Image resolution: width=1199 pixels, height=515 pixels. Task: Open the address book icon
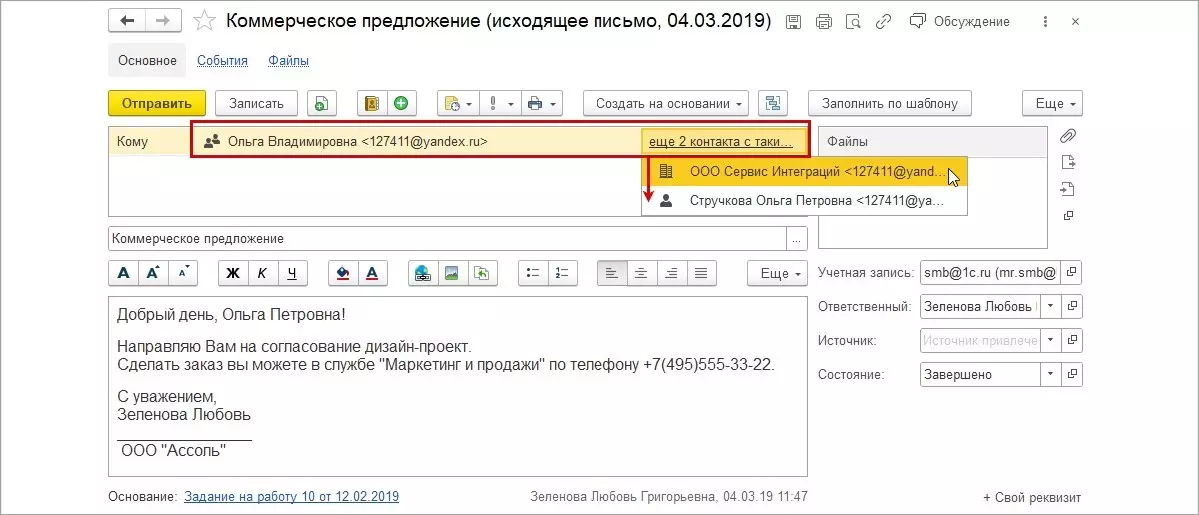coord(372,103)
